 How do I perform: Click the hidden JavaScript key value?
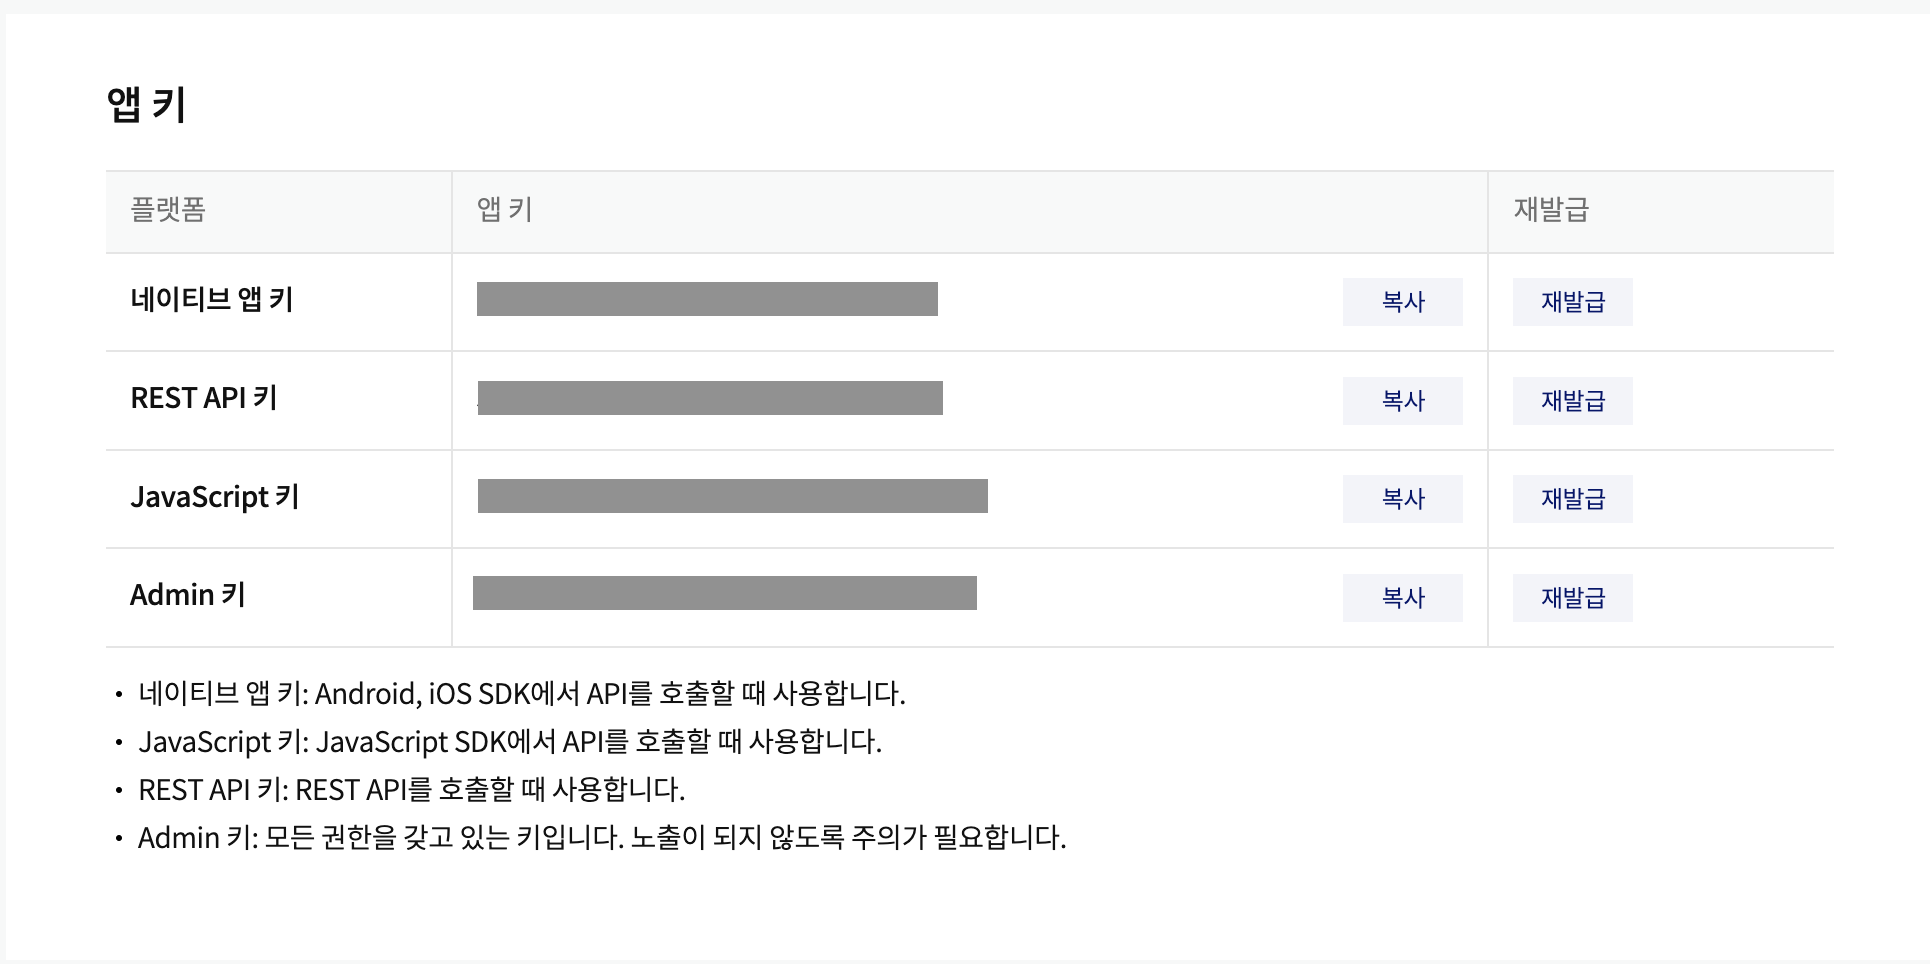tap(733, 496)
